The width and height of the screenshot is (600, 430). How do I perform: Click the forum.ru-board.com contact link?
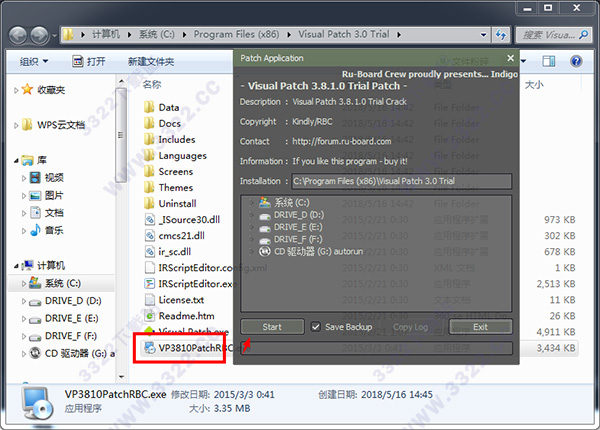[x=342, y=142]
